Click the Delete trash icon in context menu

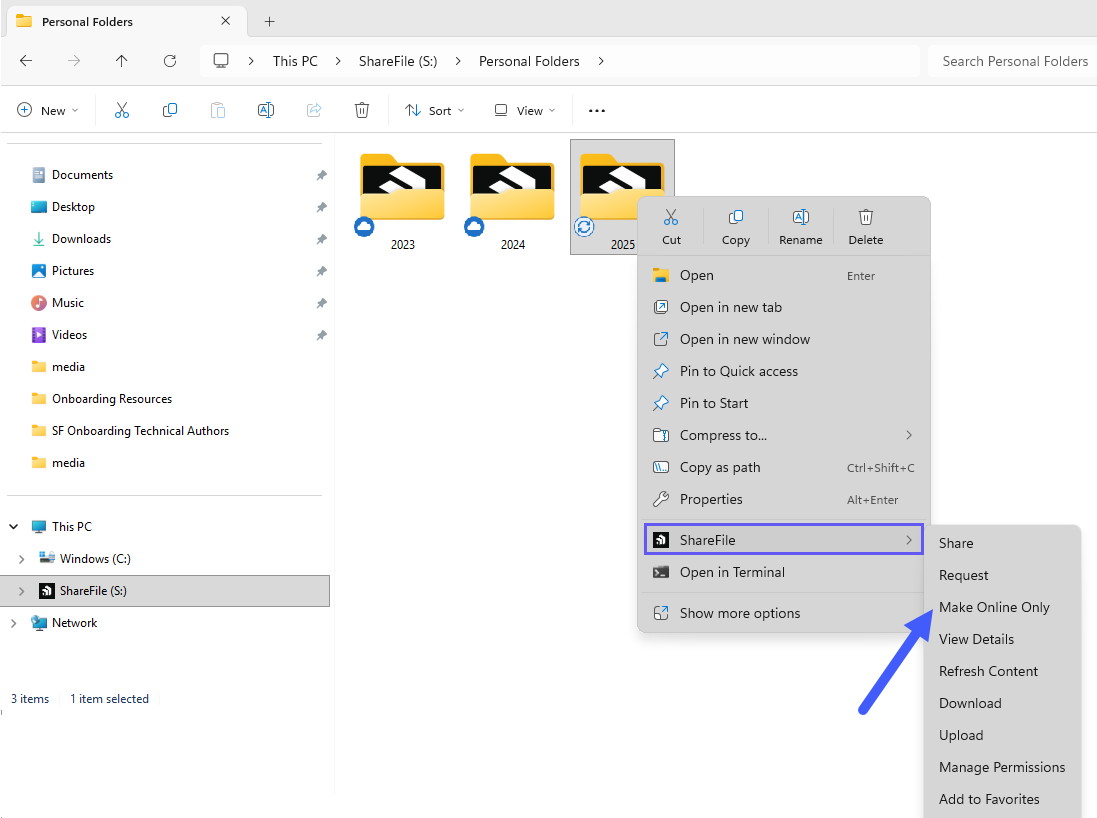click(x=865, y=218)
